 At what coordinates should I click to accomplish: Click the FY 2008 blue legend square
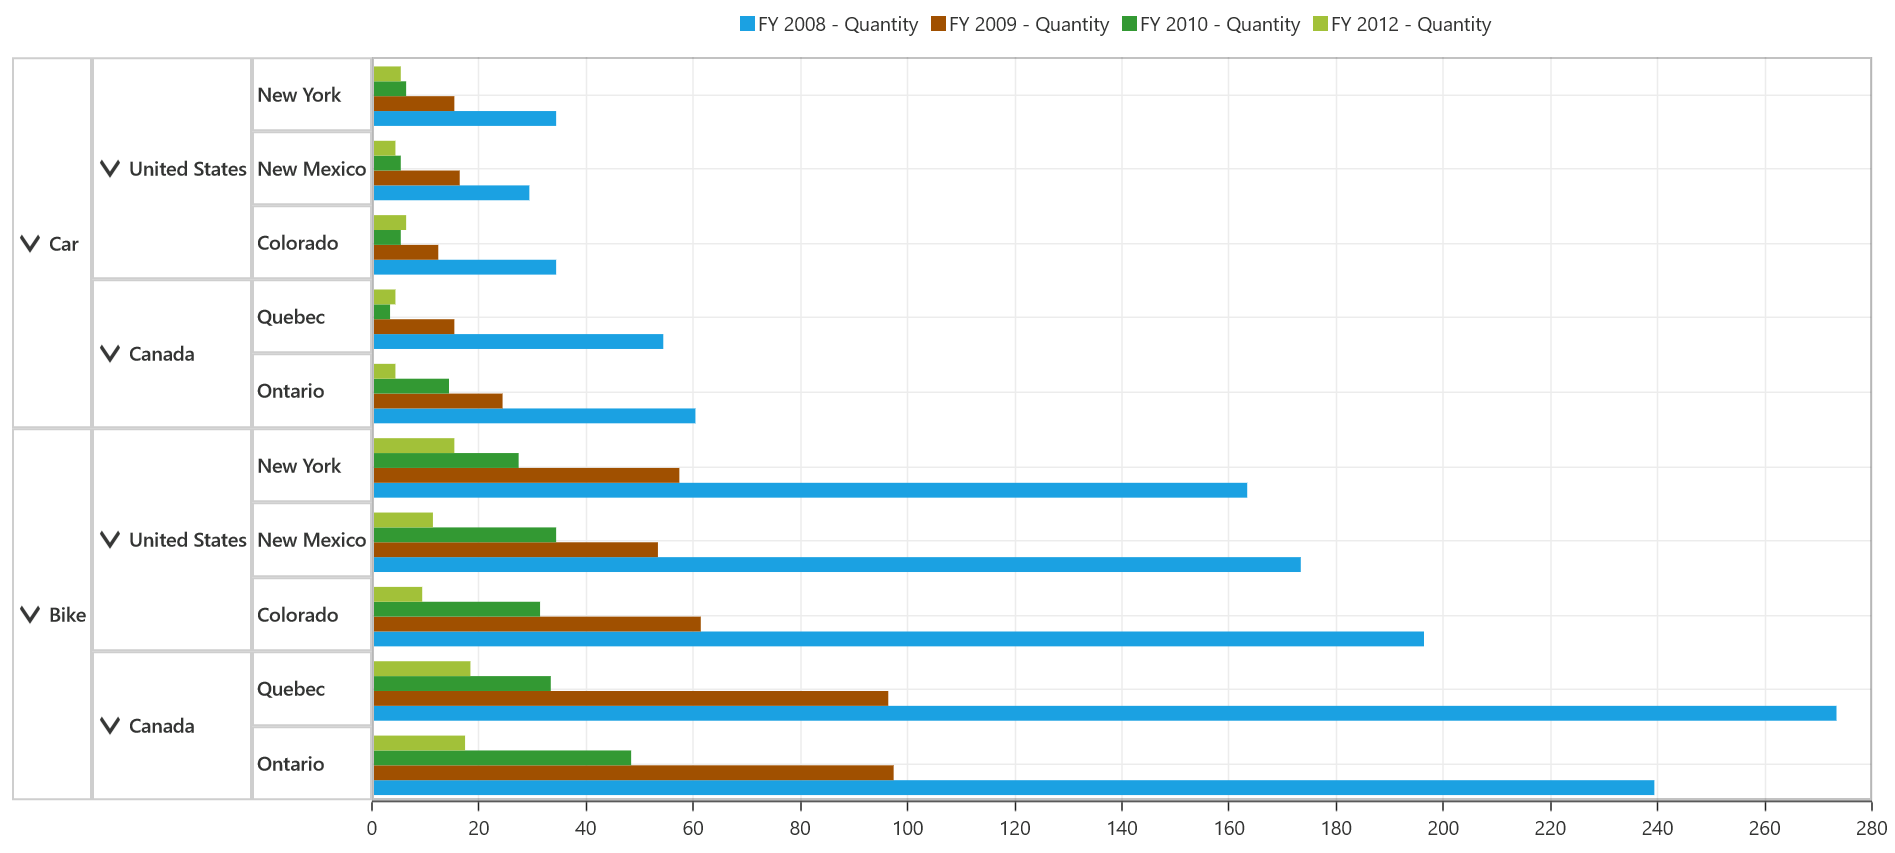pyautogui.click(x=747, y=24)
